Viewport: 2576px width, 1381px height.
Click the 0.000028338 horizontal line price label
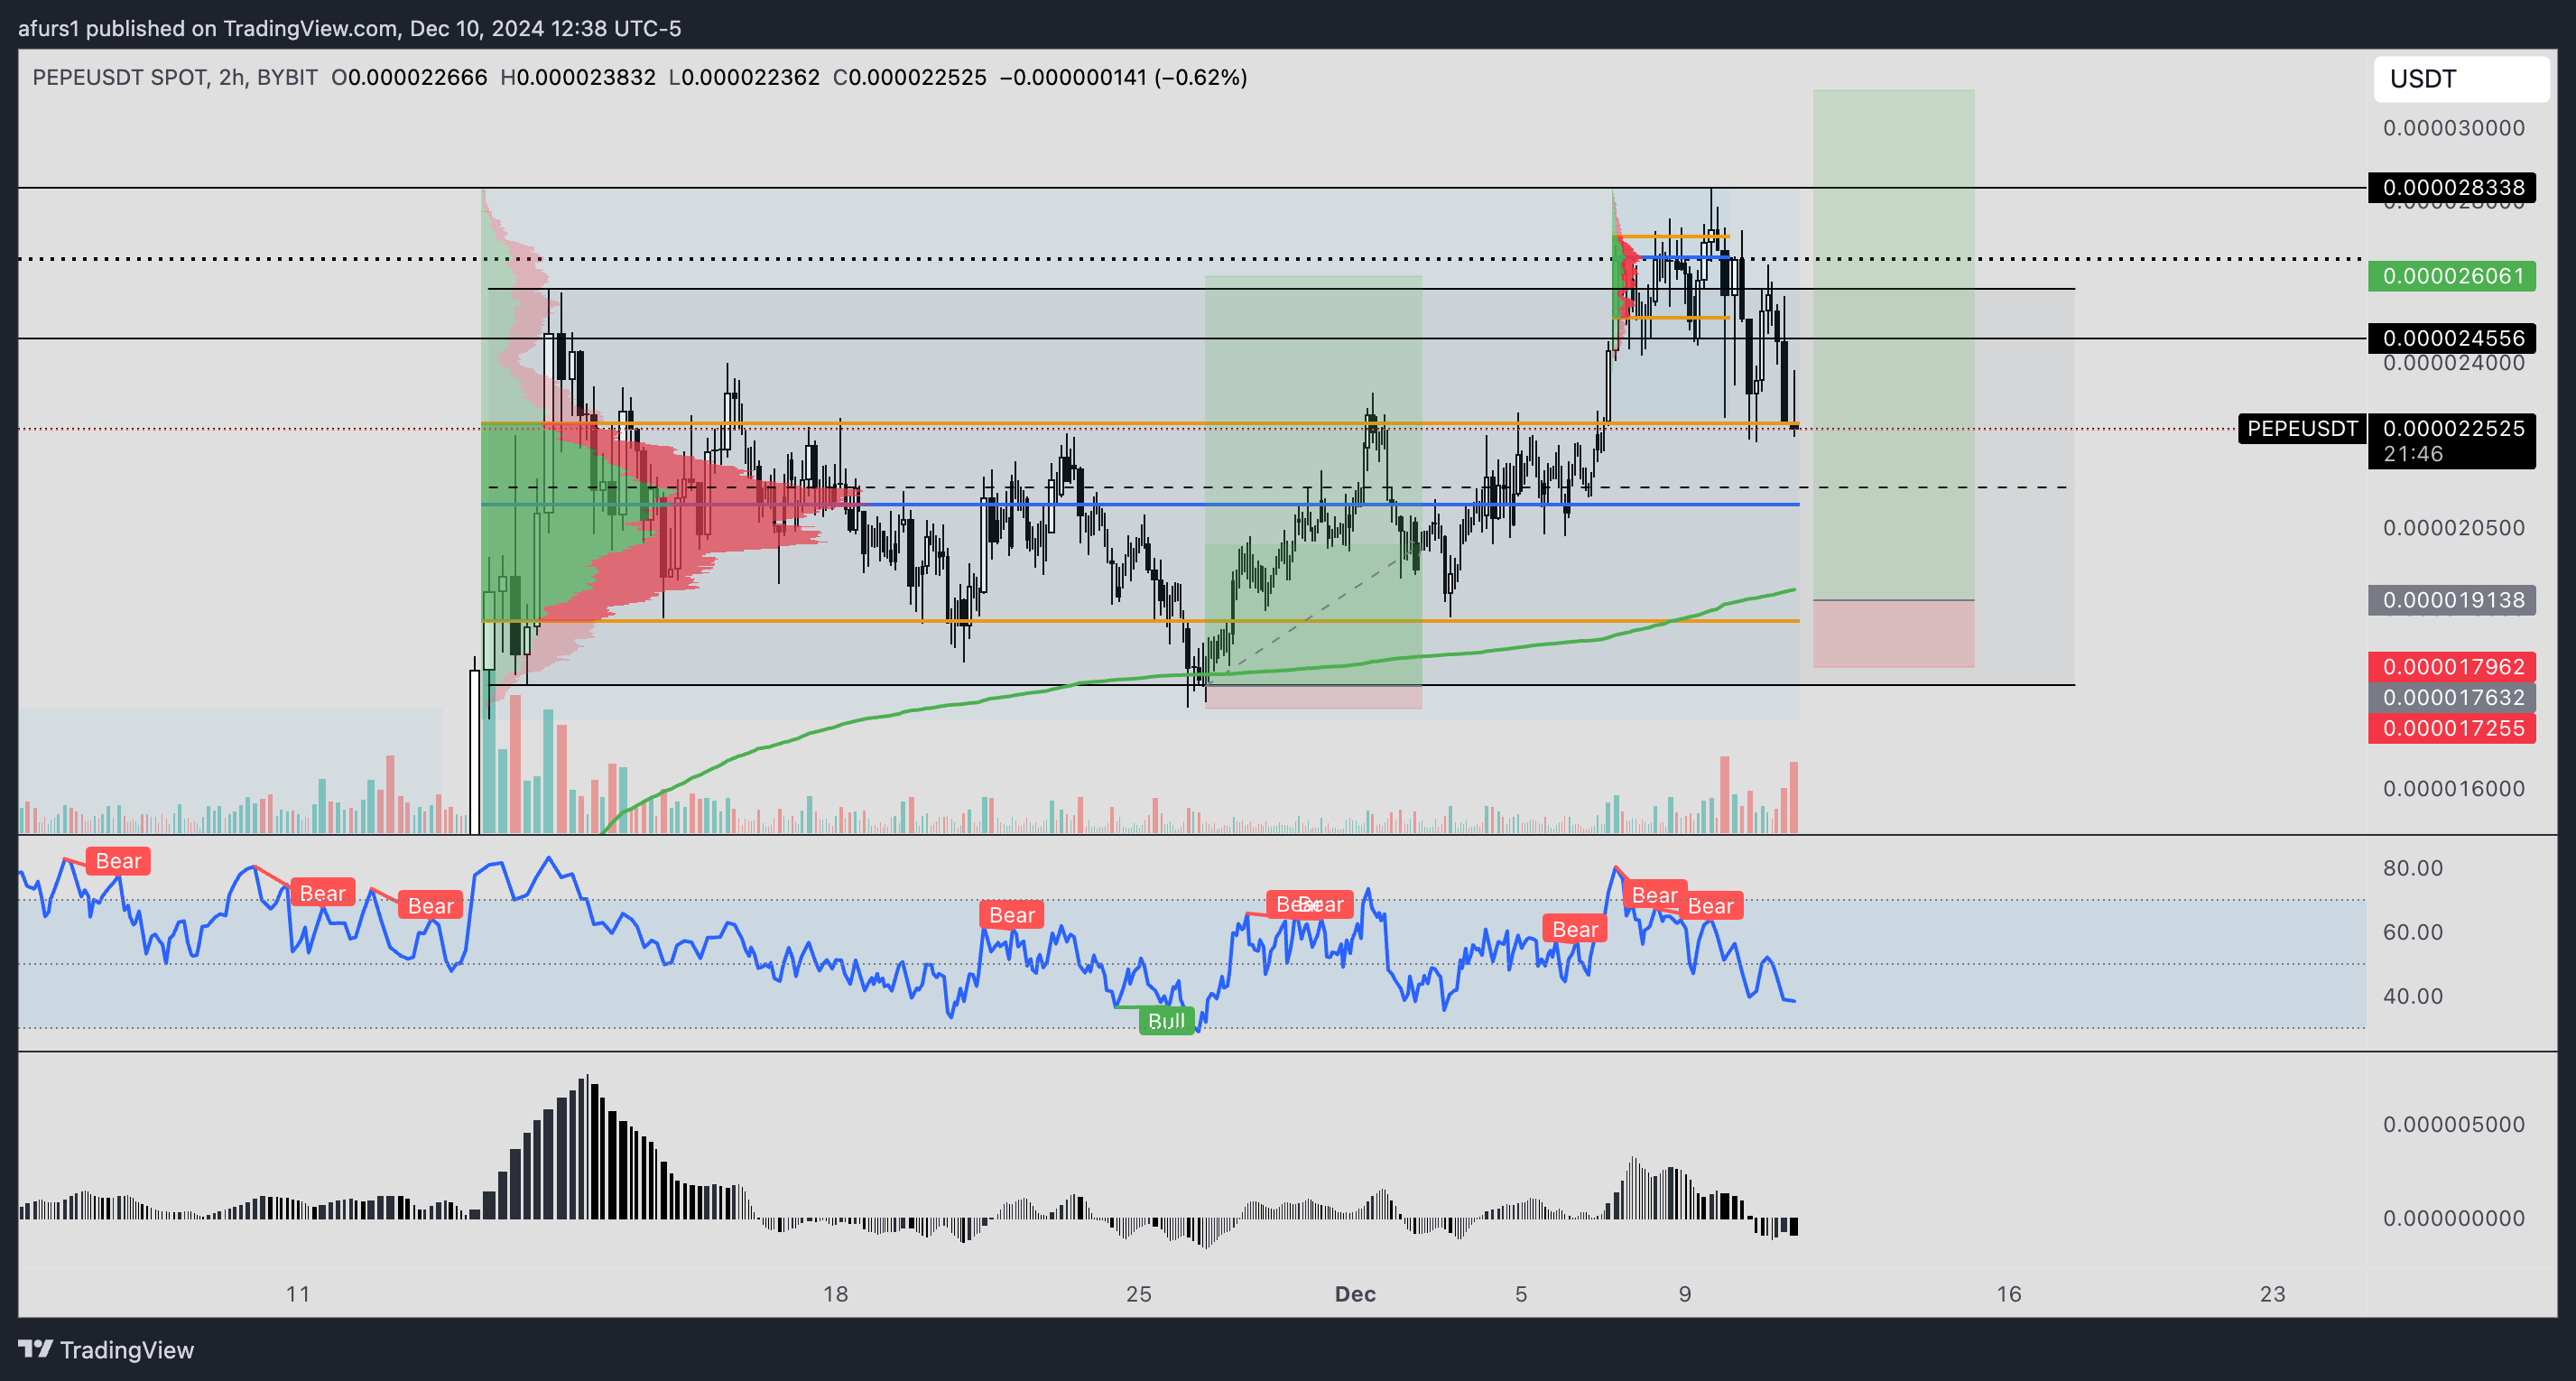click(x=2452, y=187)
